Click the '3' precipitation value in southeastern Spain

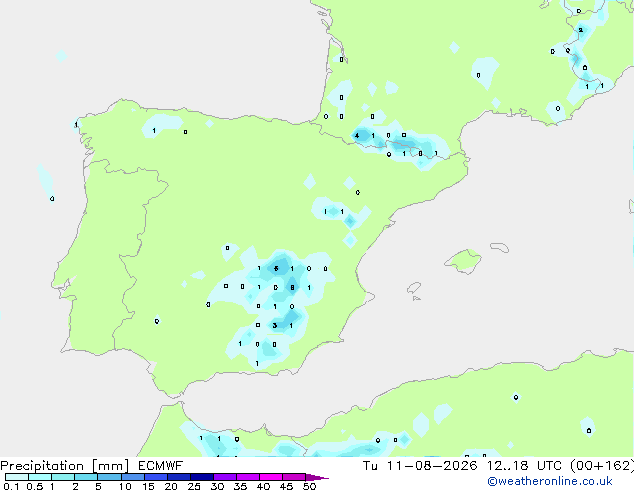click(275, 325)
